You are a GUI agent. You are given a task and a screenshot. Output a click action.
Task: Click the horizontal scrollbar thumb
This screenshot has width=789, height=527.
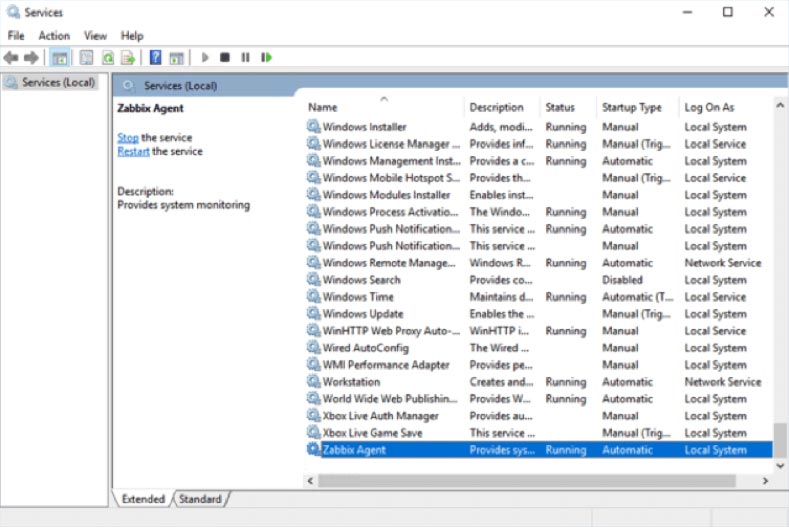point(527,481)
